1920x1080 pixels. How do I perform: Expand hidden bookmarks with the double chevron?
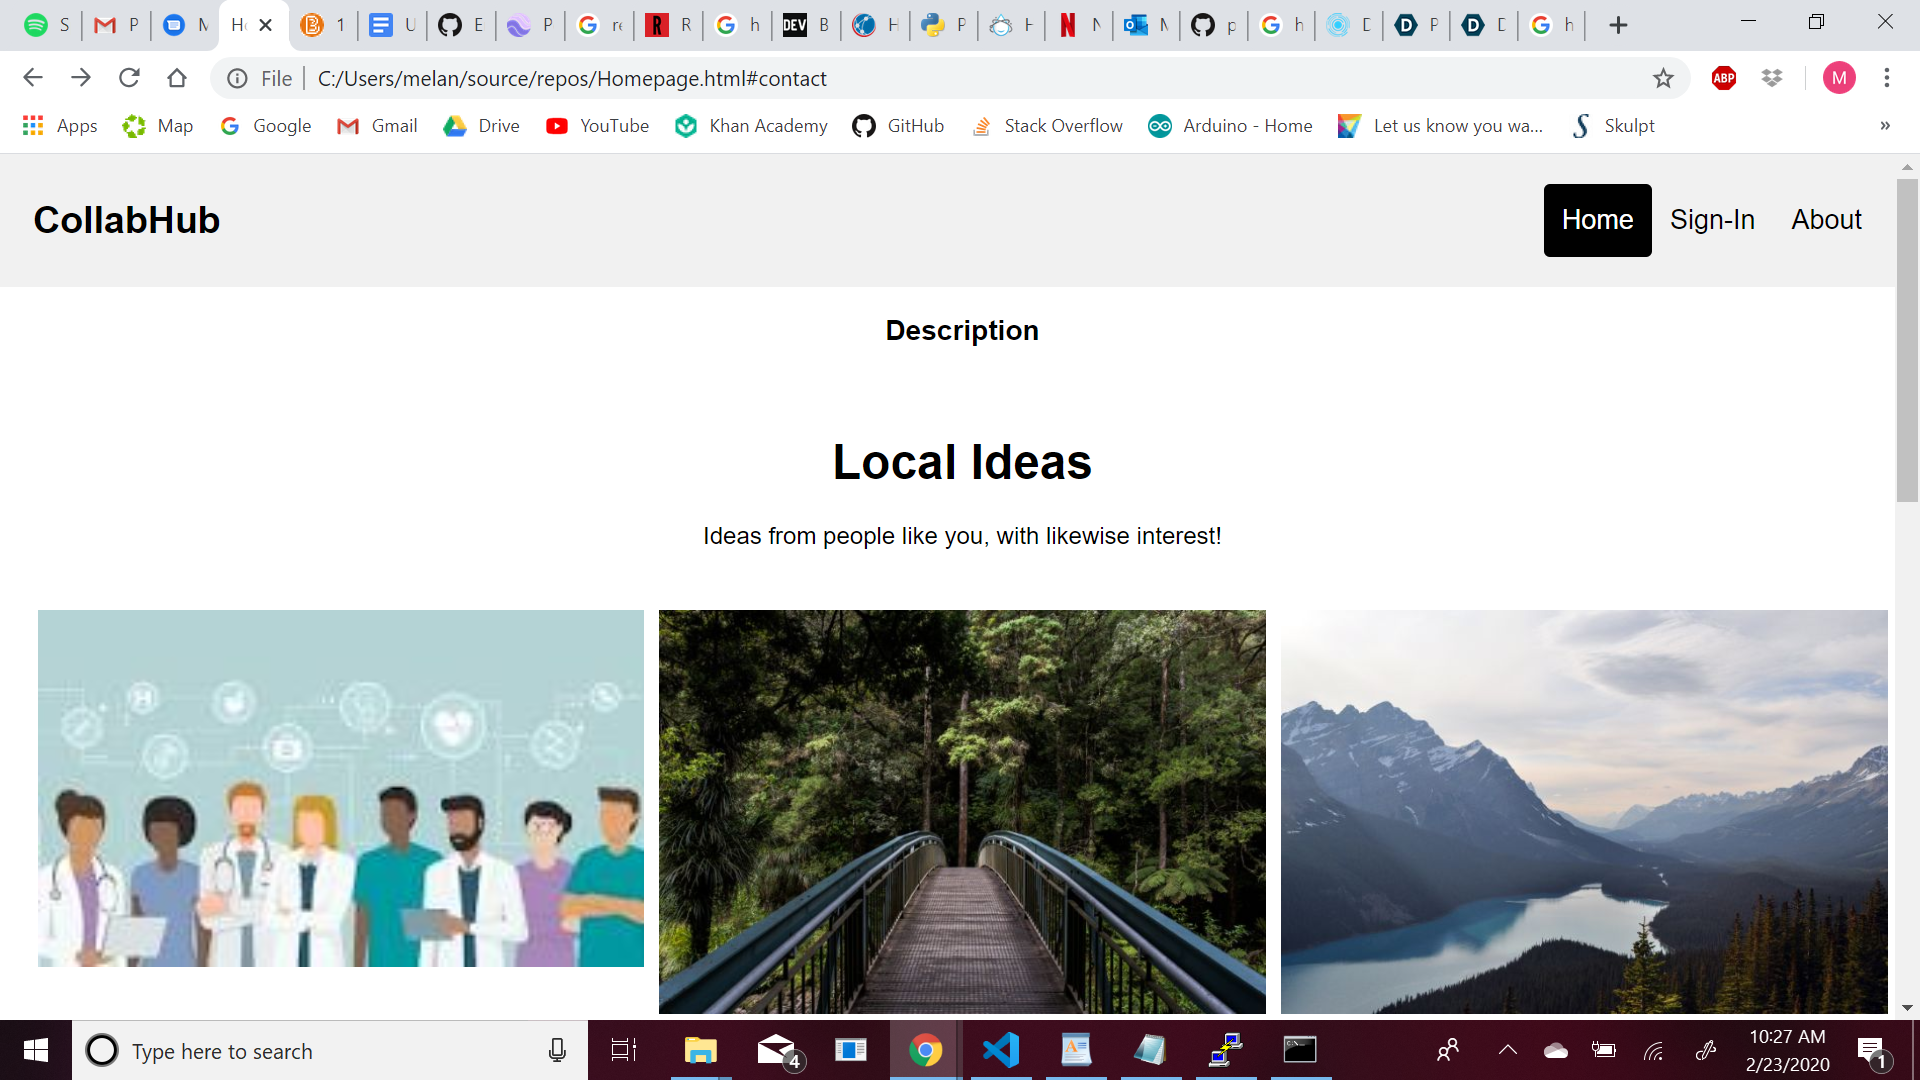point(1884,126)
